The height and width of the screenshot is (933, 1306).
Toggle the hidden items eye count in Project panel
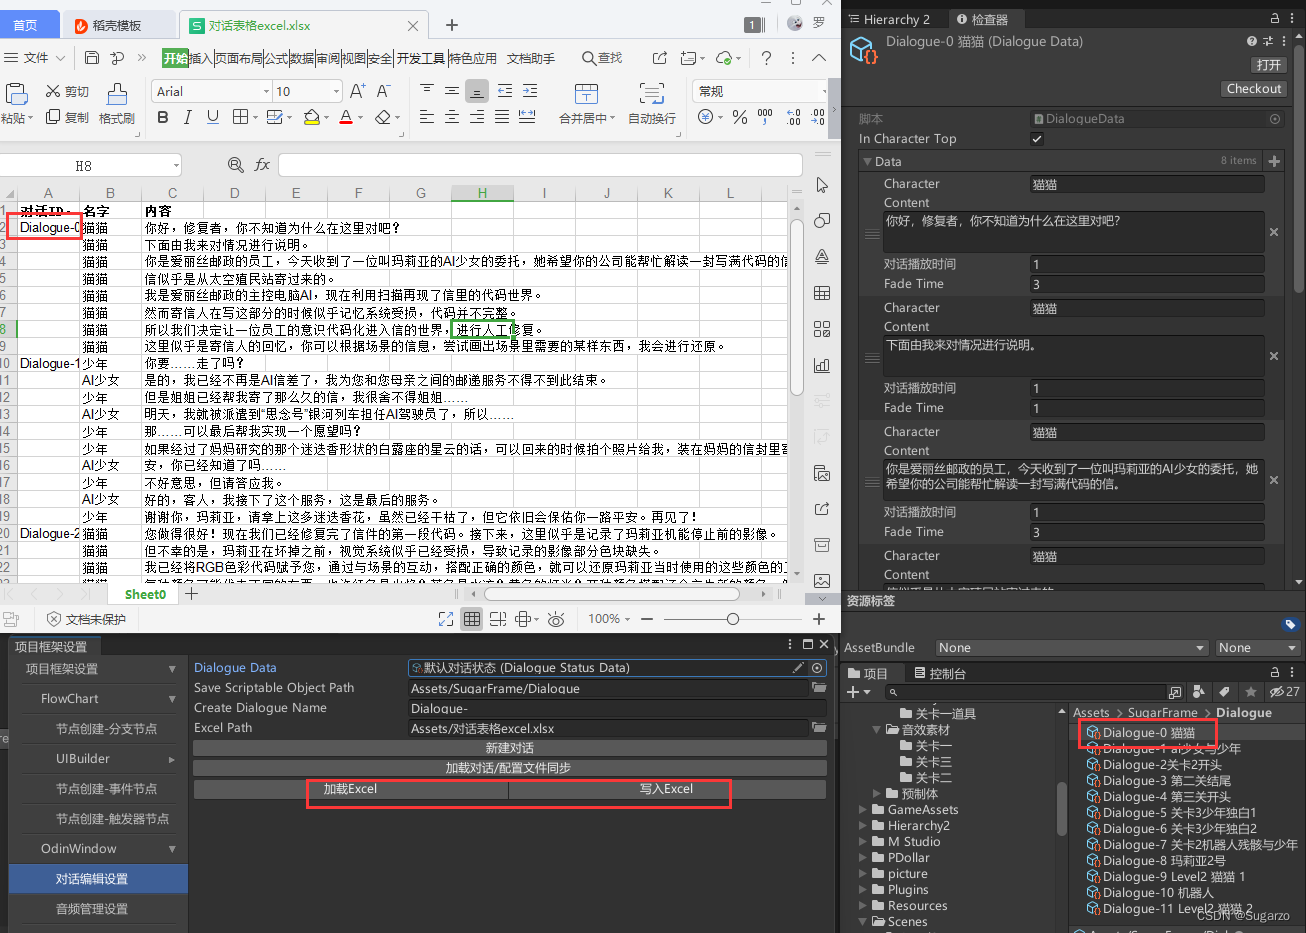point(1284,691)
